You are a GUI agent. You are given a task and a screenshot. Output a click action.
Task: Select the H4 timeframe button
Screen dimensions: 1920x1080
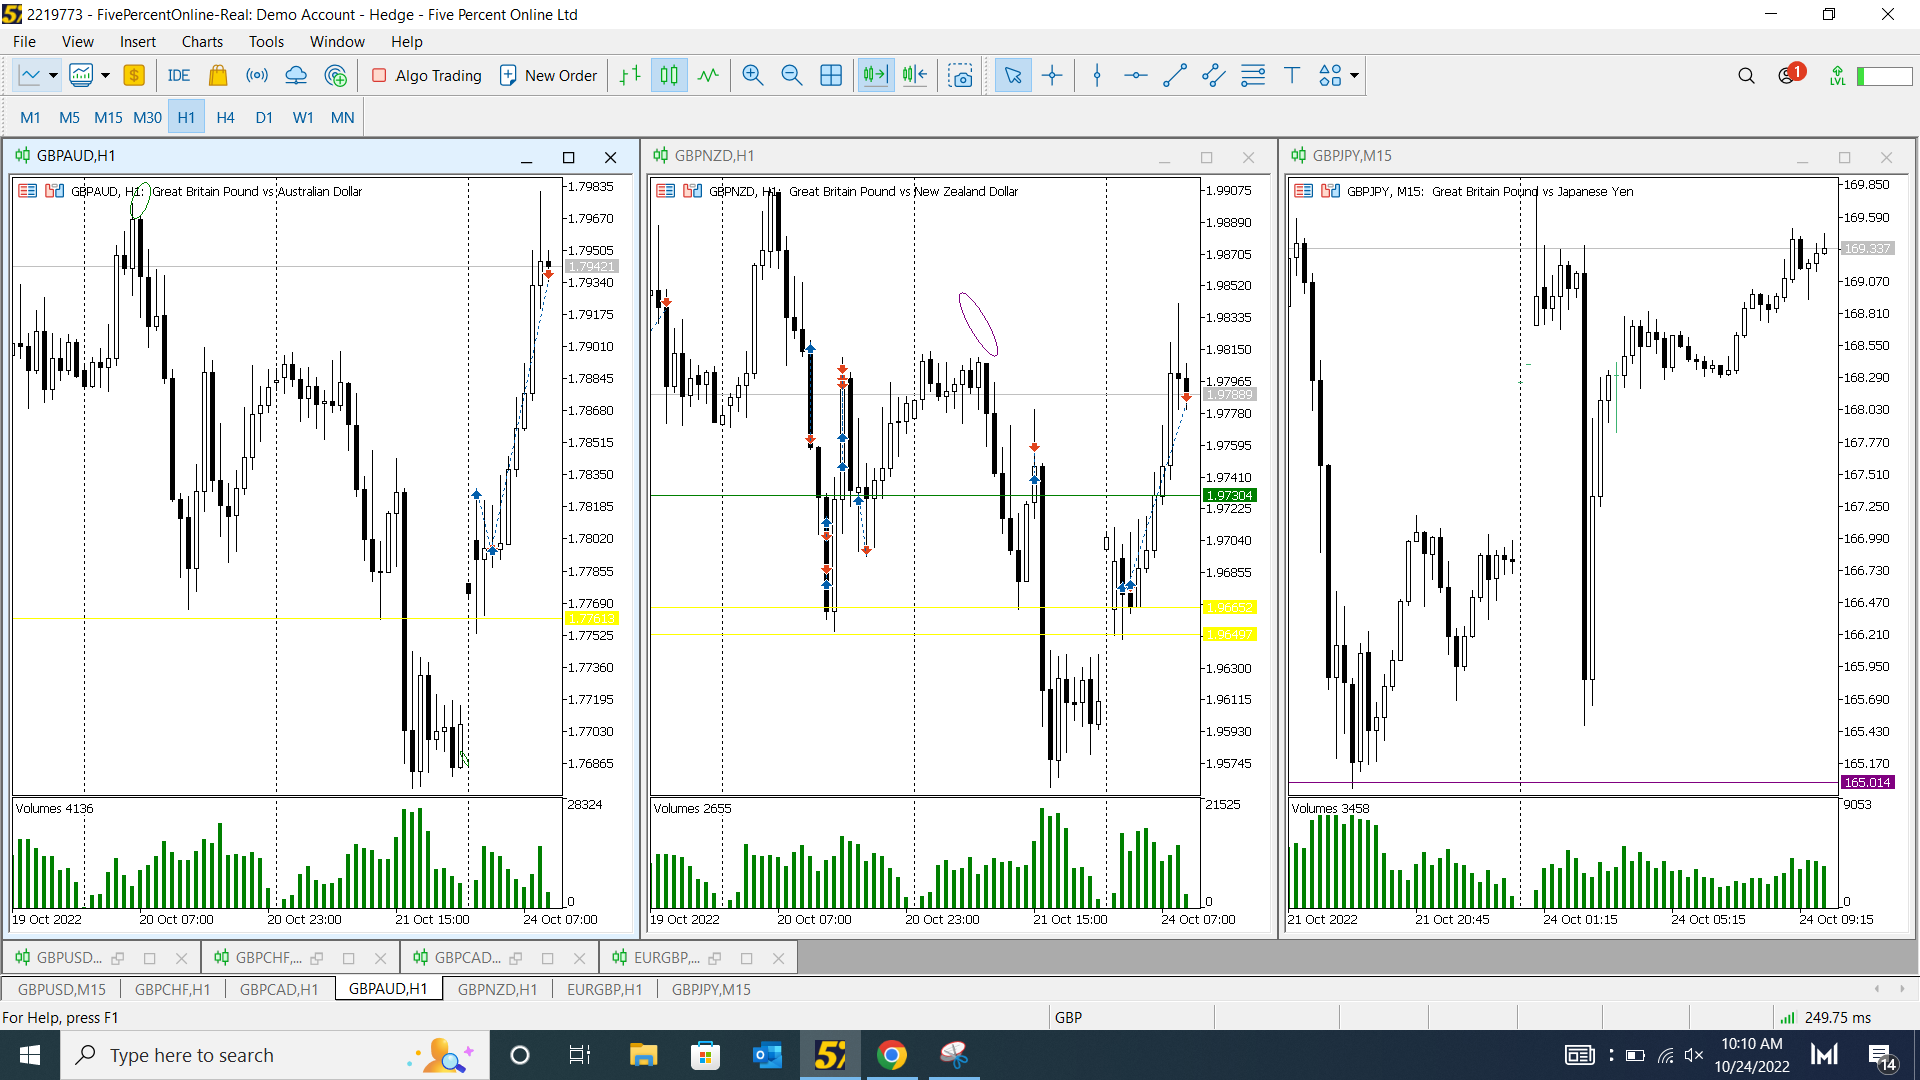[x=225, y=117]
